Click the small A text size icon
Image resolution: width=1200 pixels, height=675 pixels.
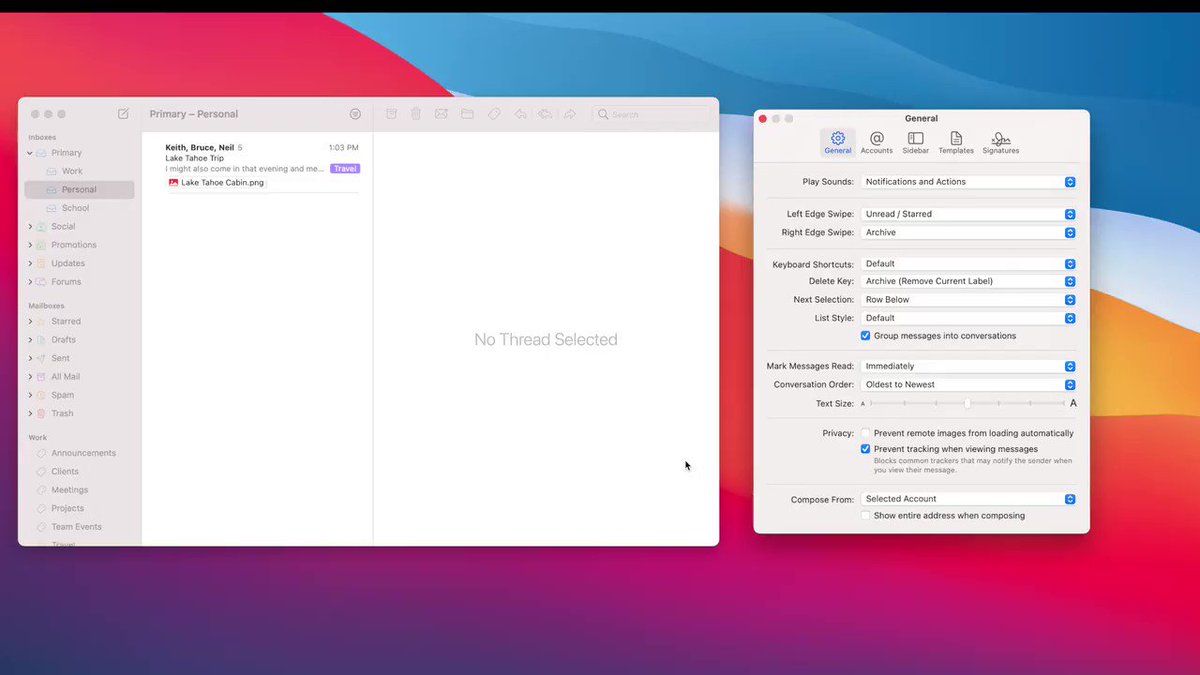click(x=863, y=404)
